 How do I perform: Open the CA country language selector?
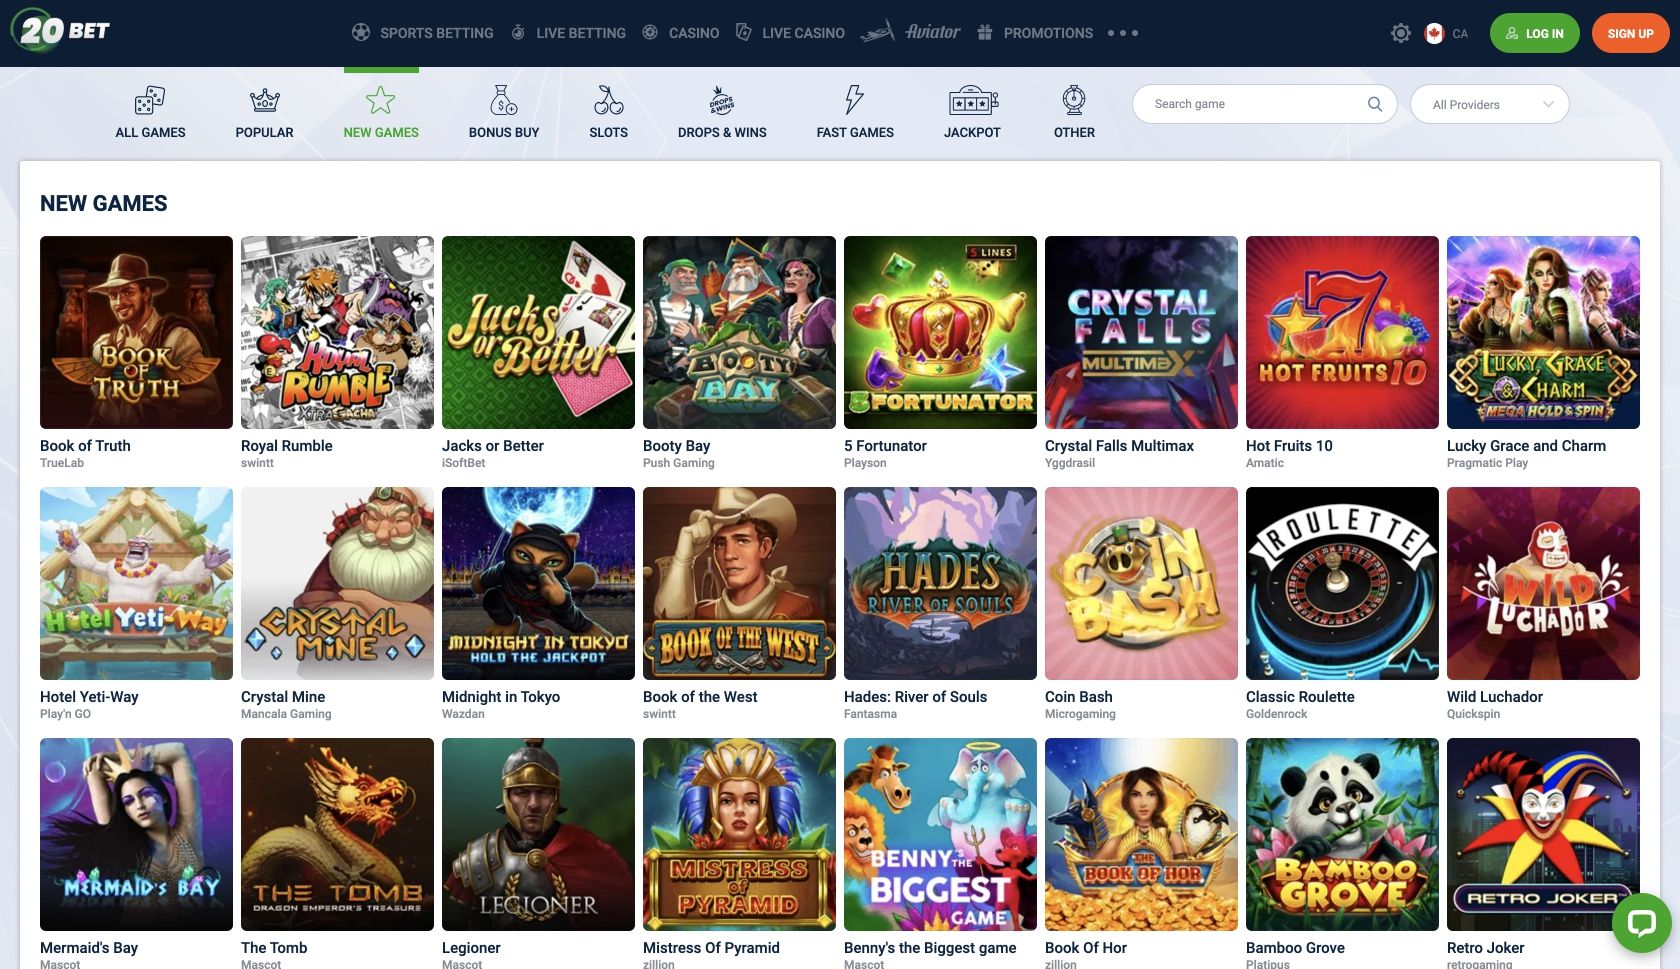[1446, 34]
